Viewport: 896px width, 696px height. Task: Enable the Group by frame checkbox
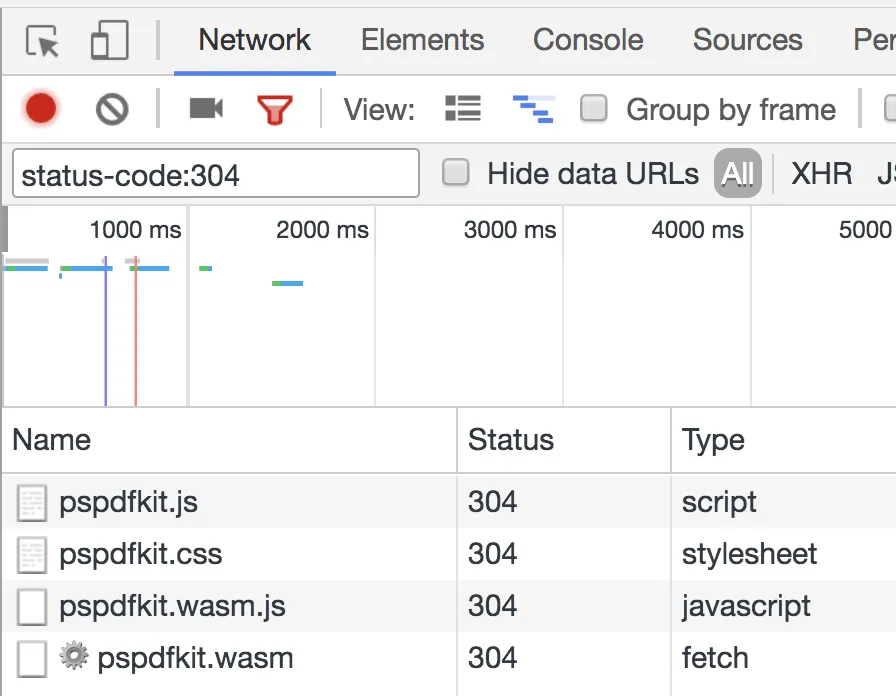594,109
